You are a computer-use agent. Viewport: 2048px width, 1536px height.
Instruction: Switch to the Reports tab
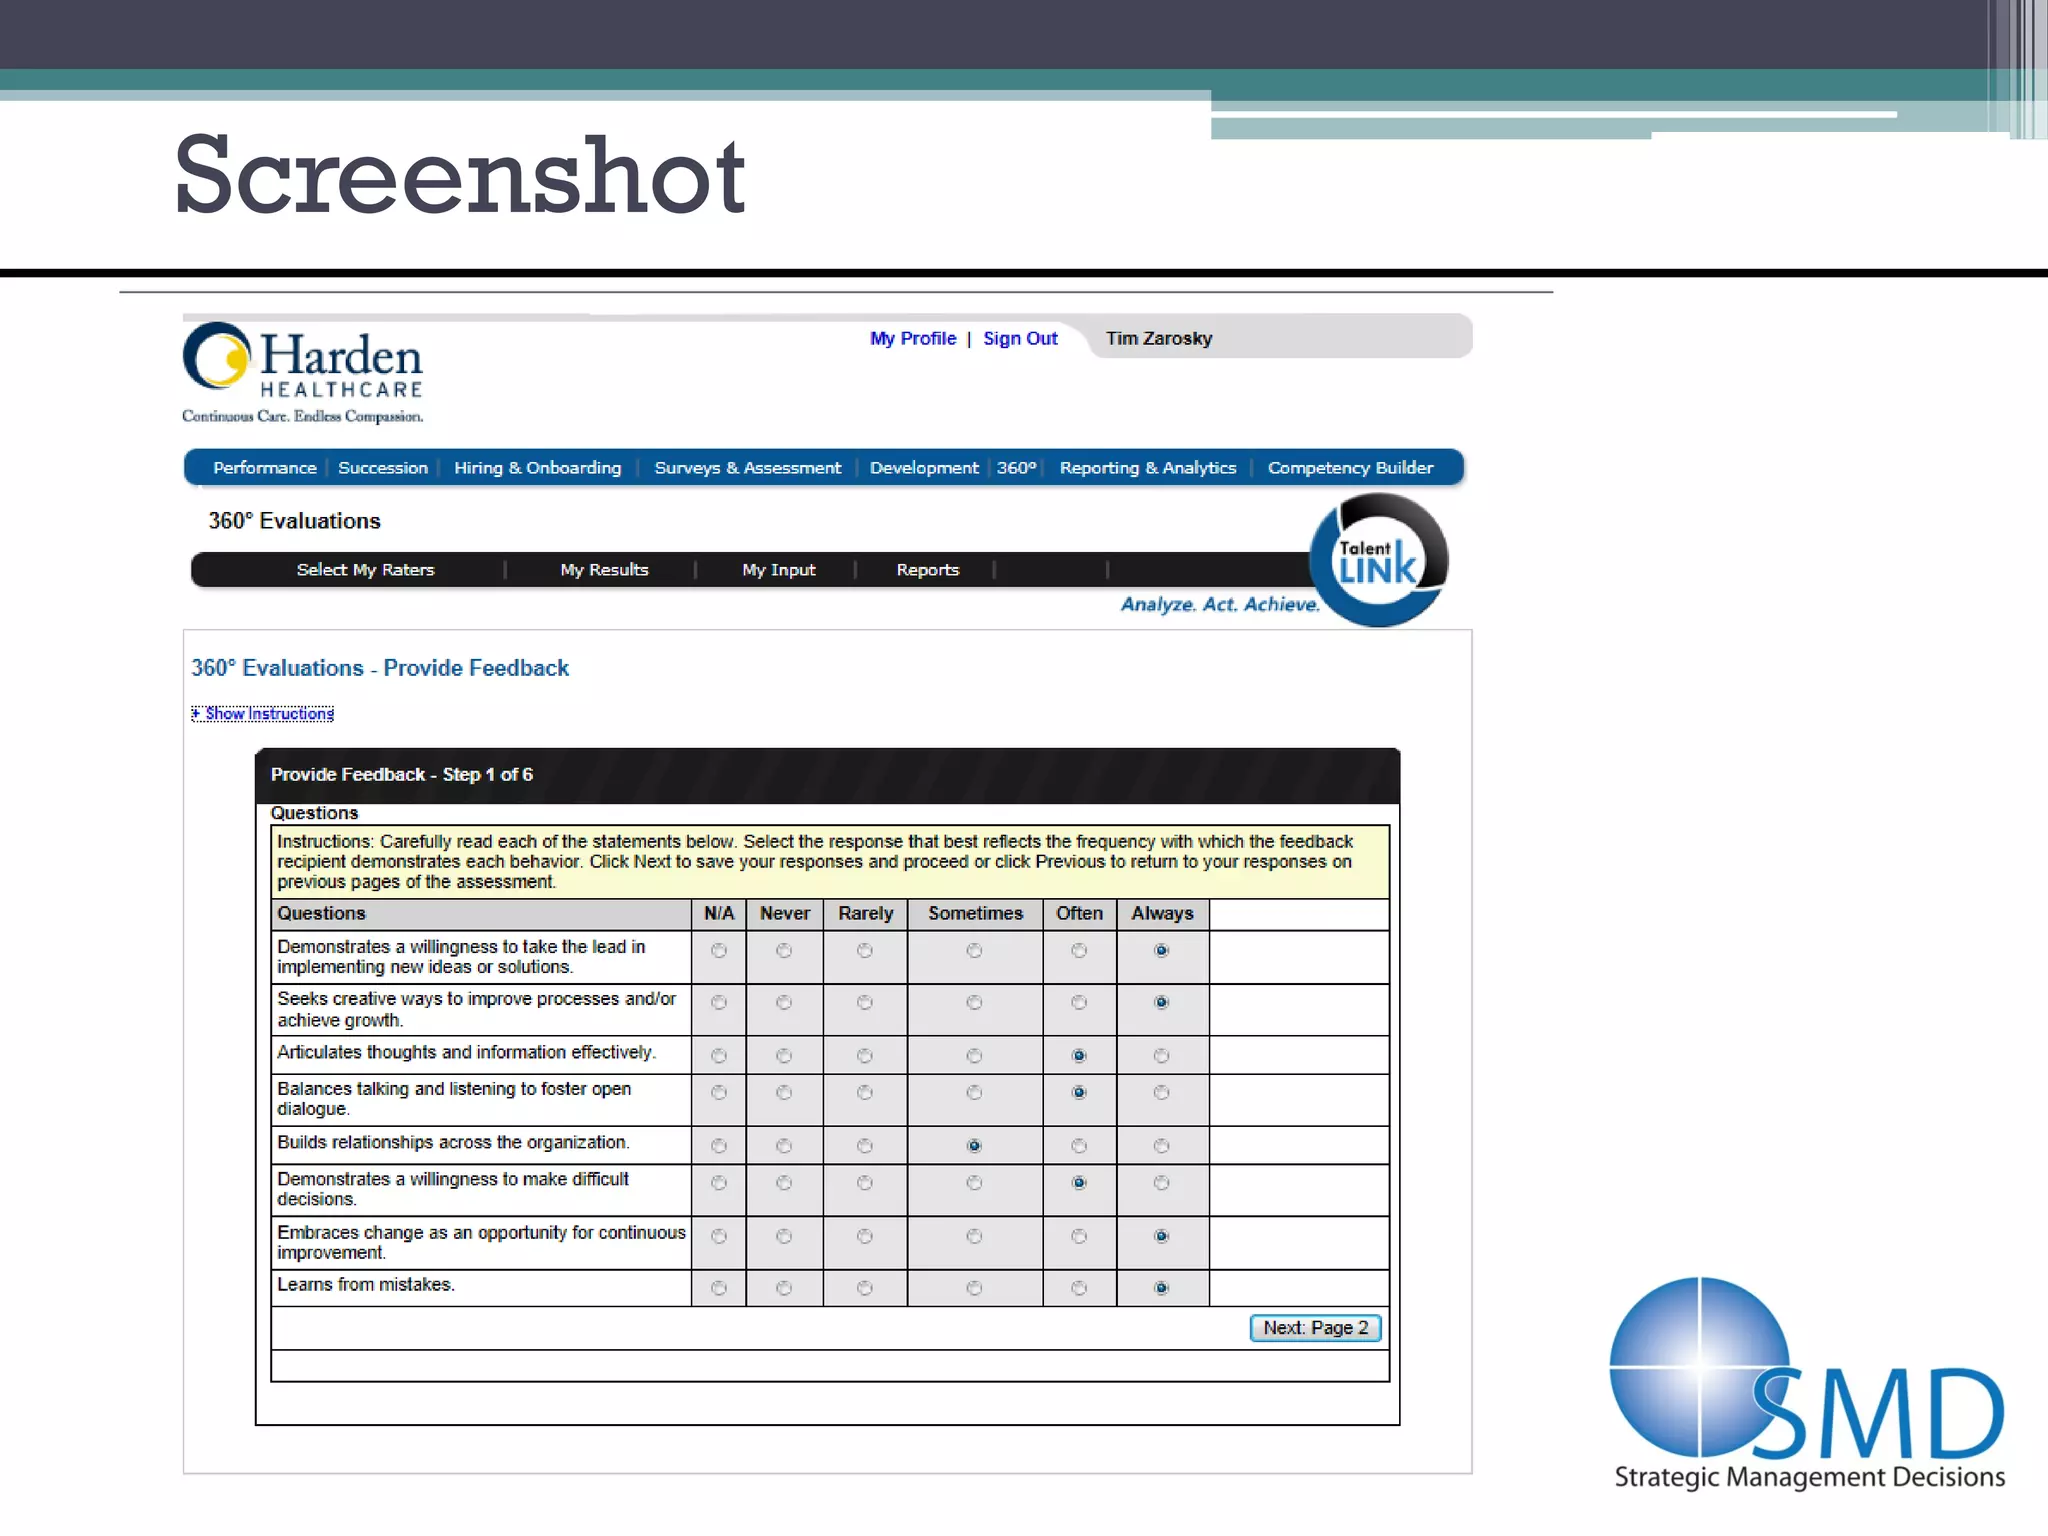[x=927, y=570]
